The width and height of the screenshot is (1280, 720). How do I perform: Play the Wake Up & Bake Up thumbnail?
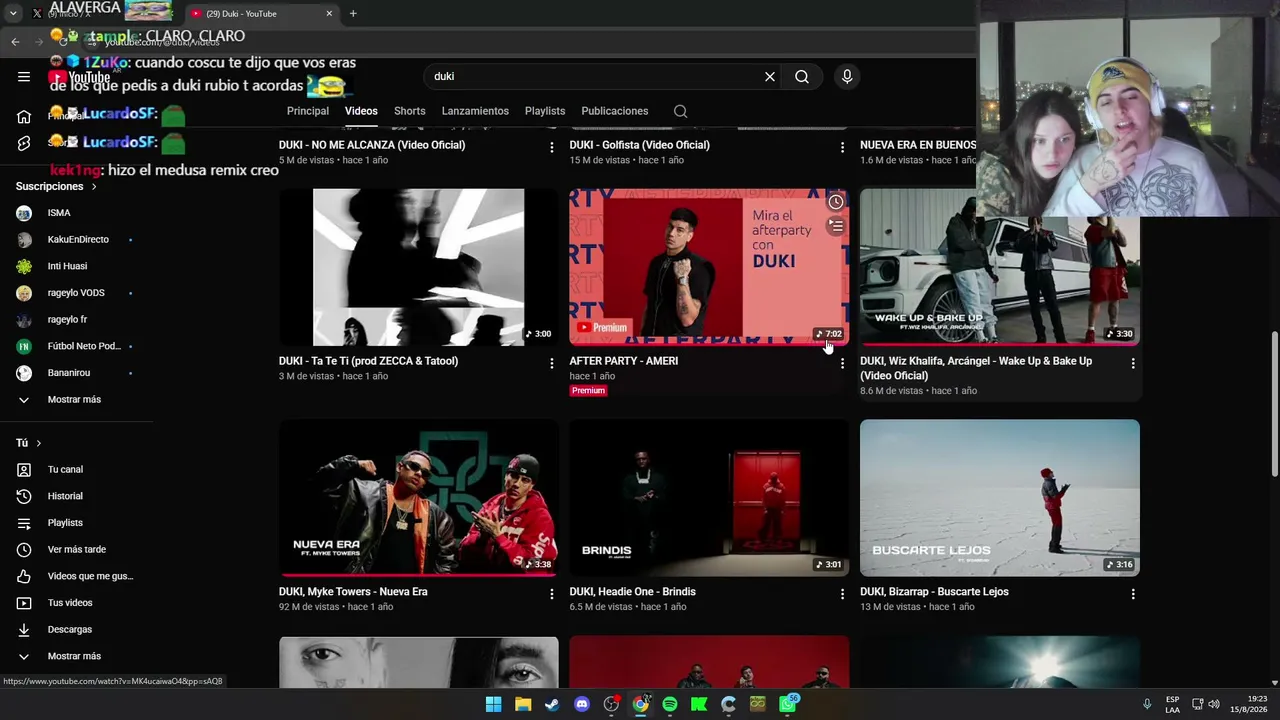[x=1000, y=267]
